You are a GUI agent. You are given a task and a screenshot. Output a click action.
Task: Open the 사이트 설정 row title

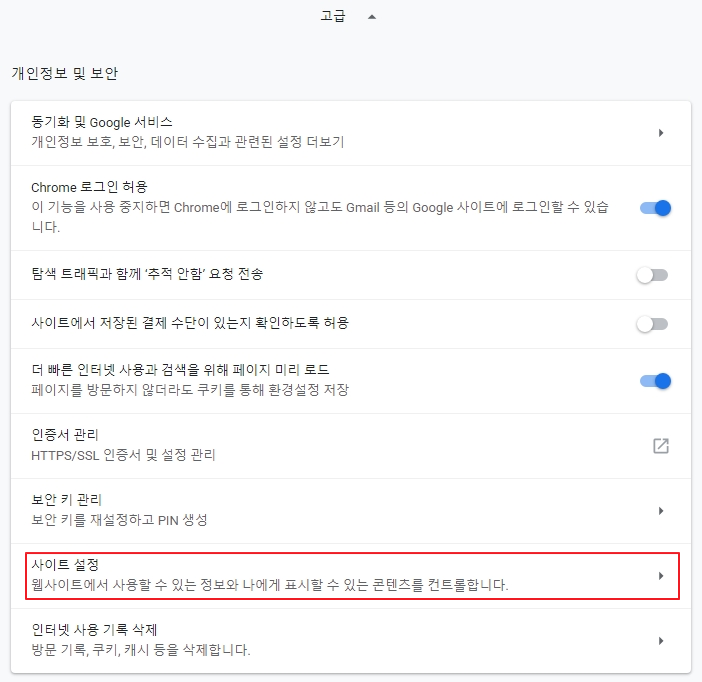[65, 565]
